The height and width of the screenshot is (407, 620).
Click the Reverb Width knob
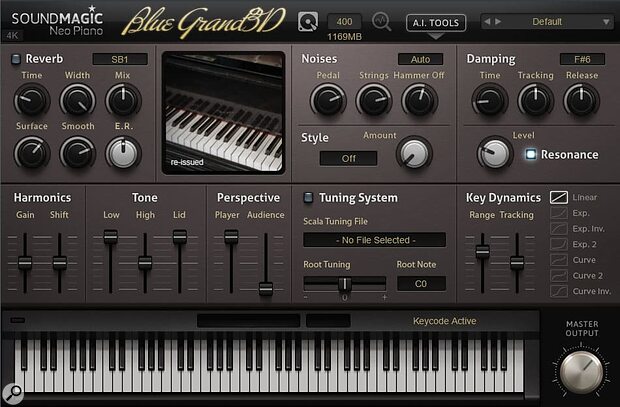click(x=78, y=100)
